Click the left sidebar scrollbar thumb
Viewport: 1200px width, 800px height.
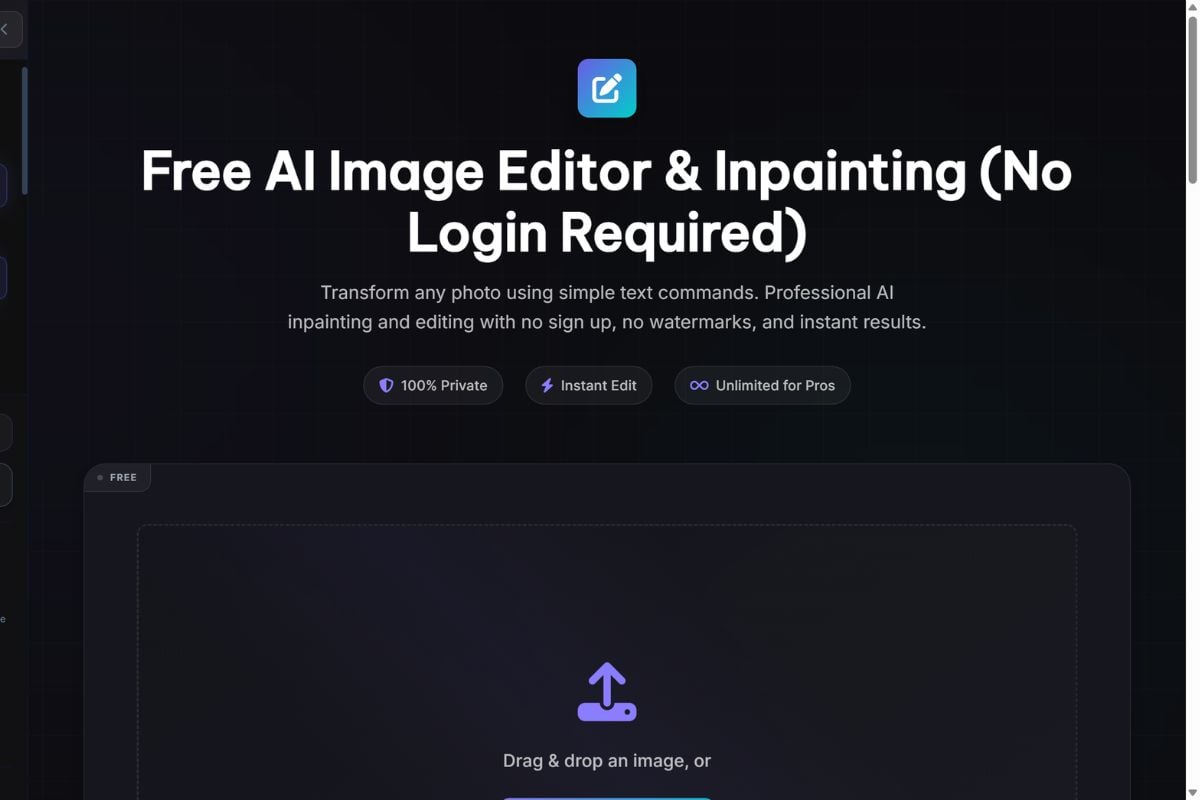pyautogui.click(x=25, y=130)
